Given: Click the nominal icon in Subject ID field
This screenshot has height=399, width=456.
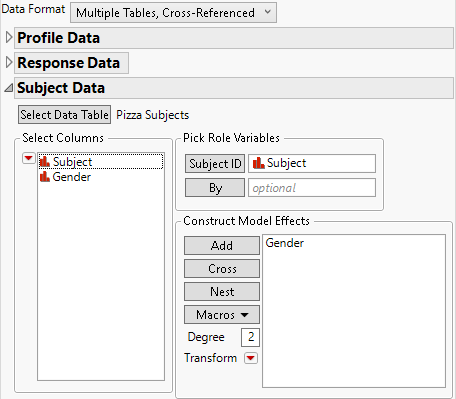Looking at the screenshot, I should click(259, 163).
